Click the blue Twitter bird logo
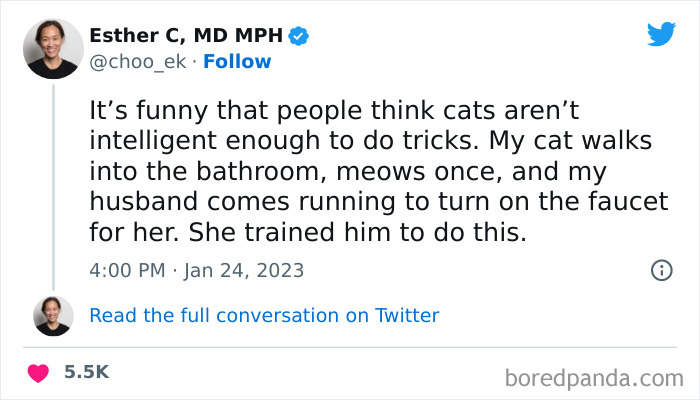Screen dimensions: 700x400 pos(661,35)
